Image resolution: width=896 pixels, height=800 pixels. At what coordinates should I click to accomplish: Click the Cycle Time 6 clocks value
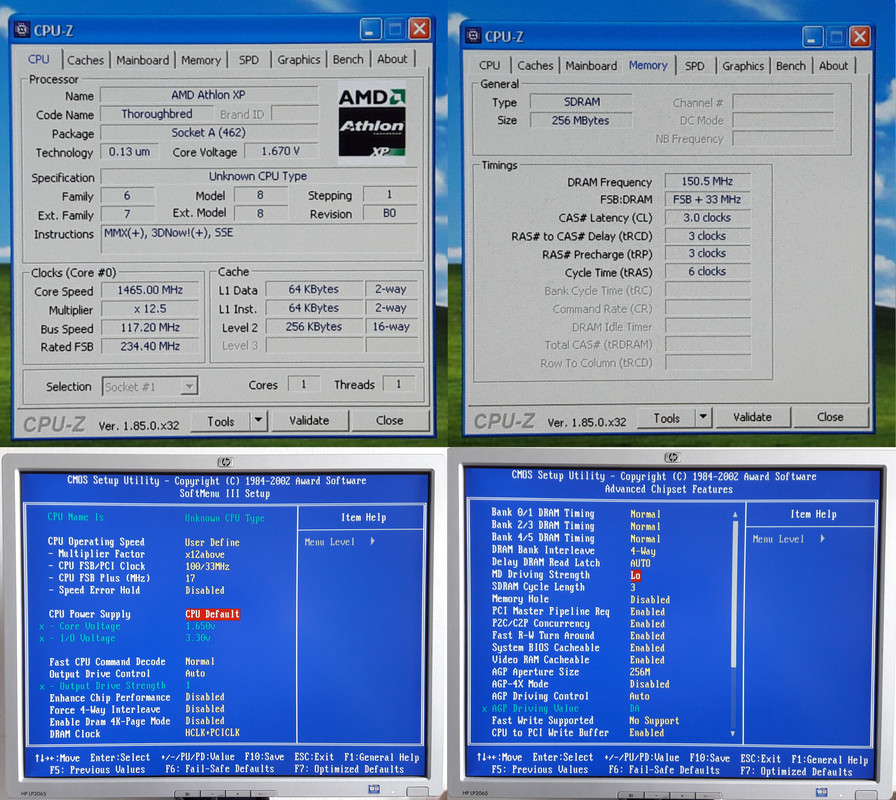tap(707, 271)
